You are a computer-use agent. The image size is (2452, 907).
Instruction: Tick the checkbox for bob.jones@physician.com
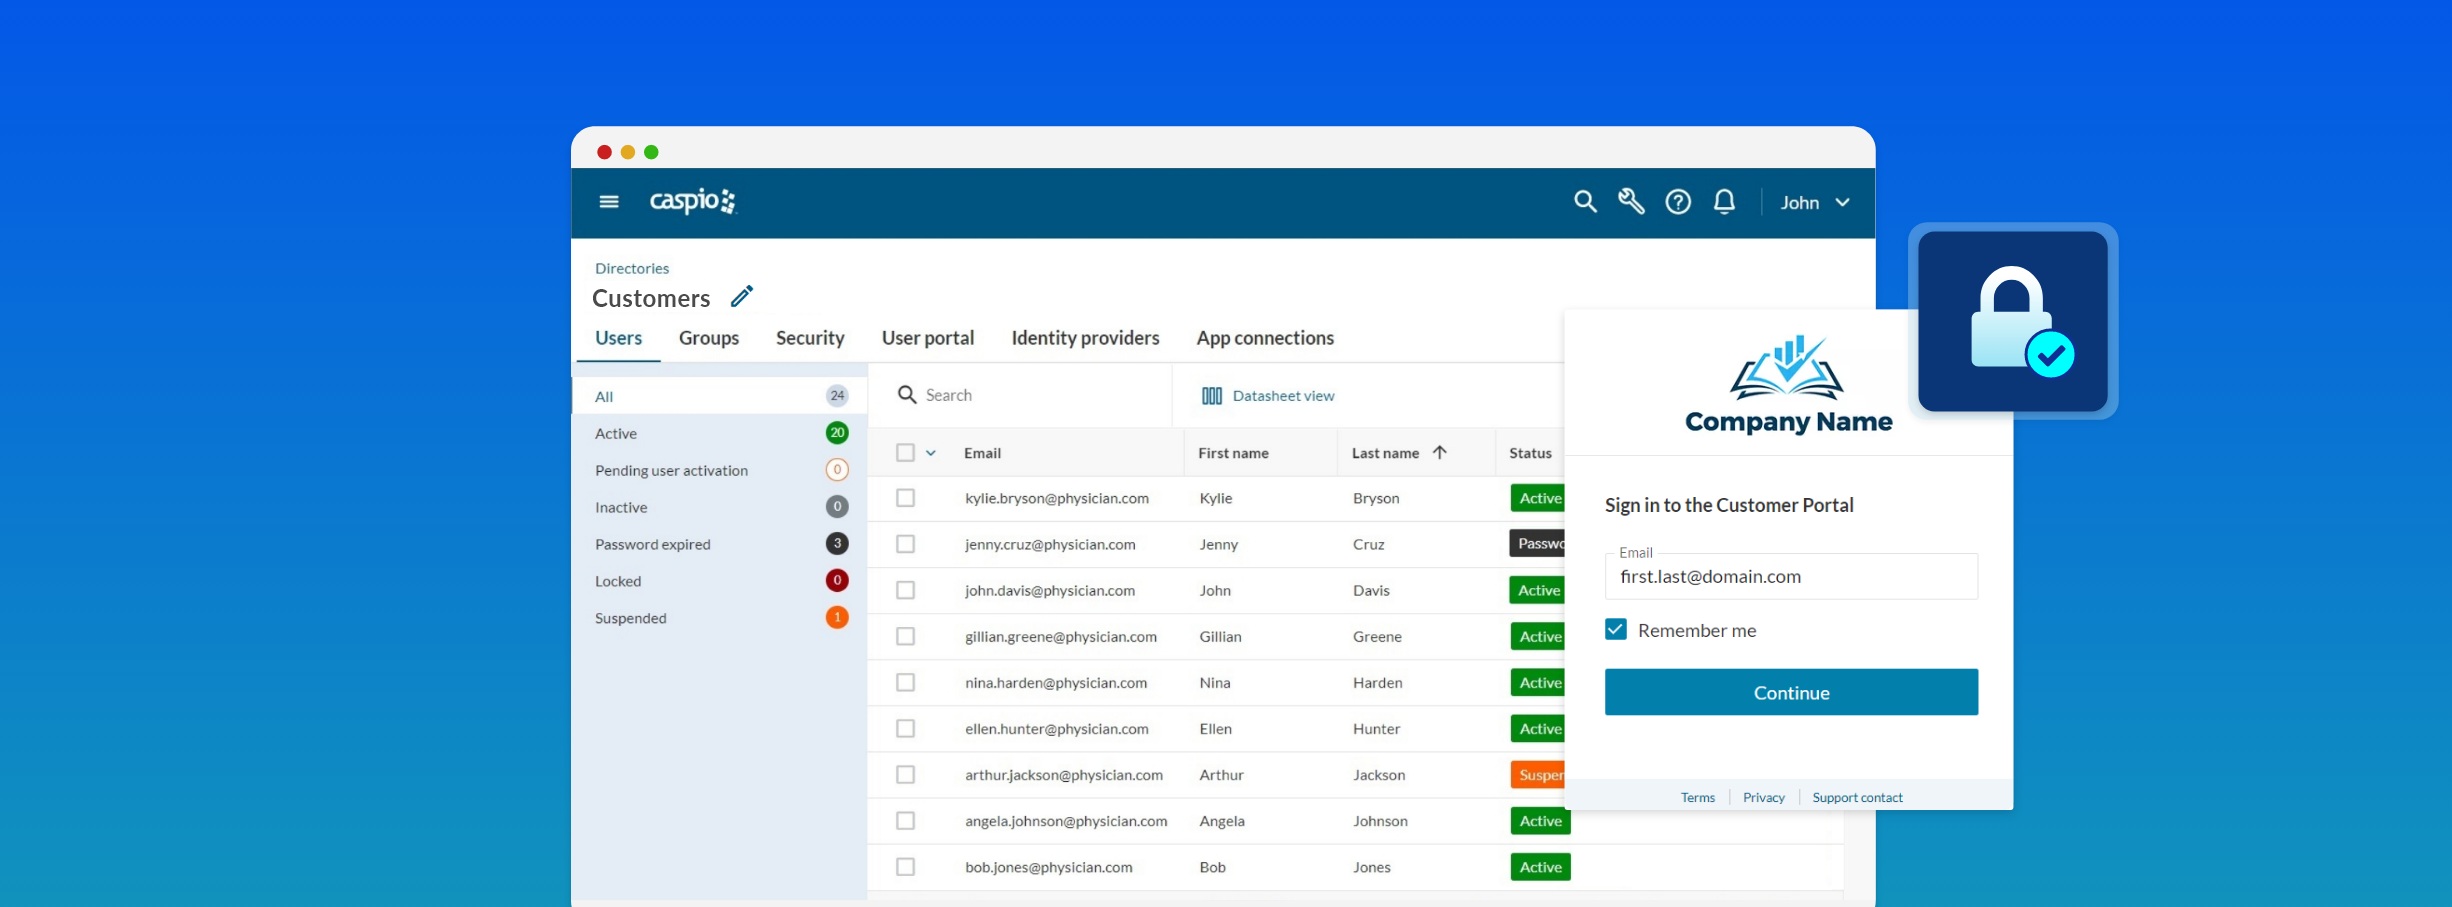(905, 867)
